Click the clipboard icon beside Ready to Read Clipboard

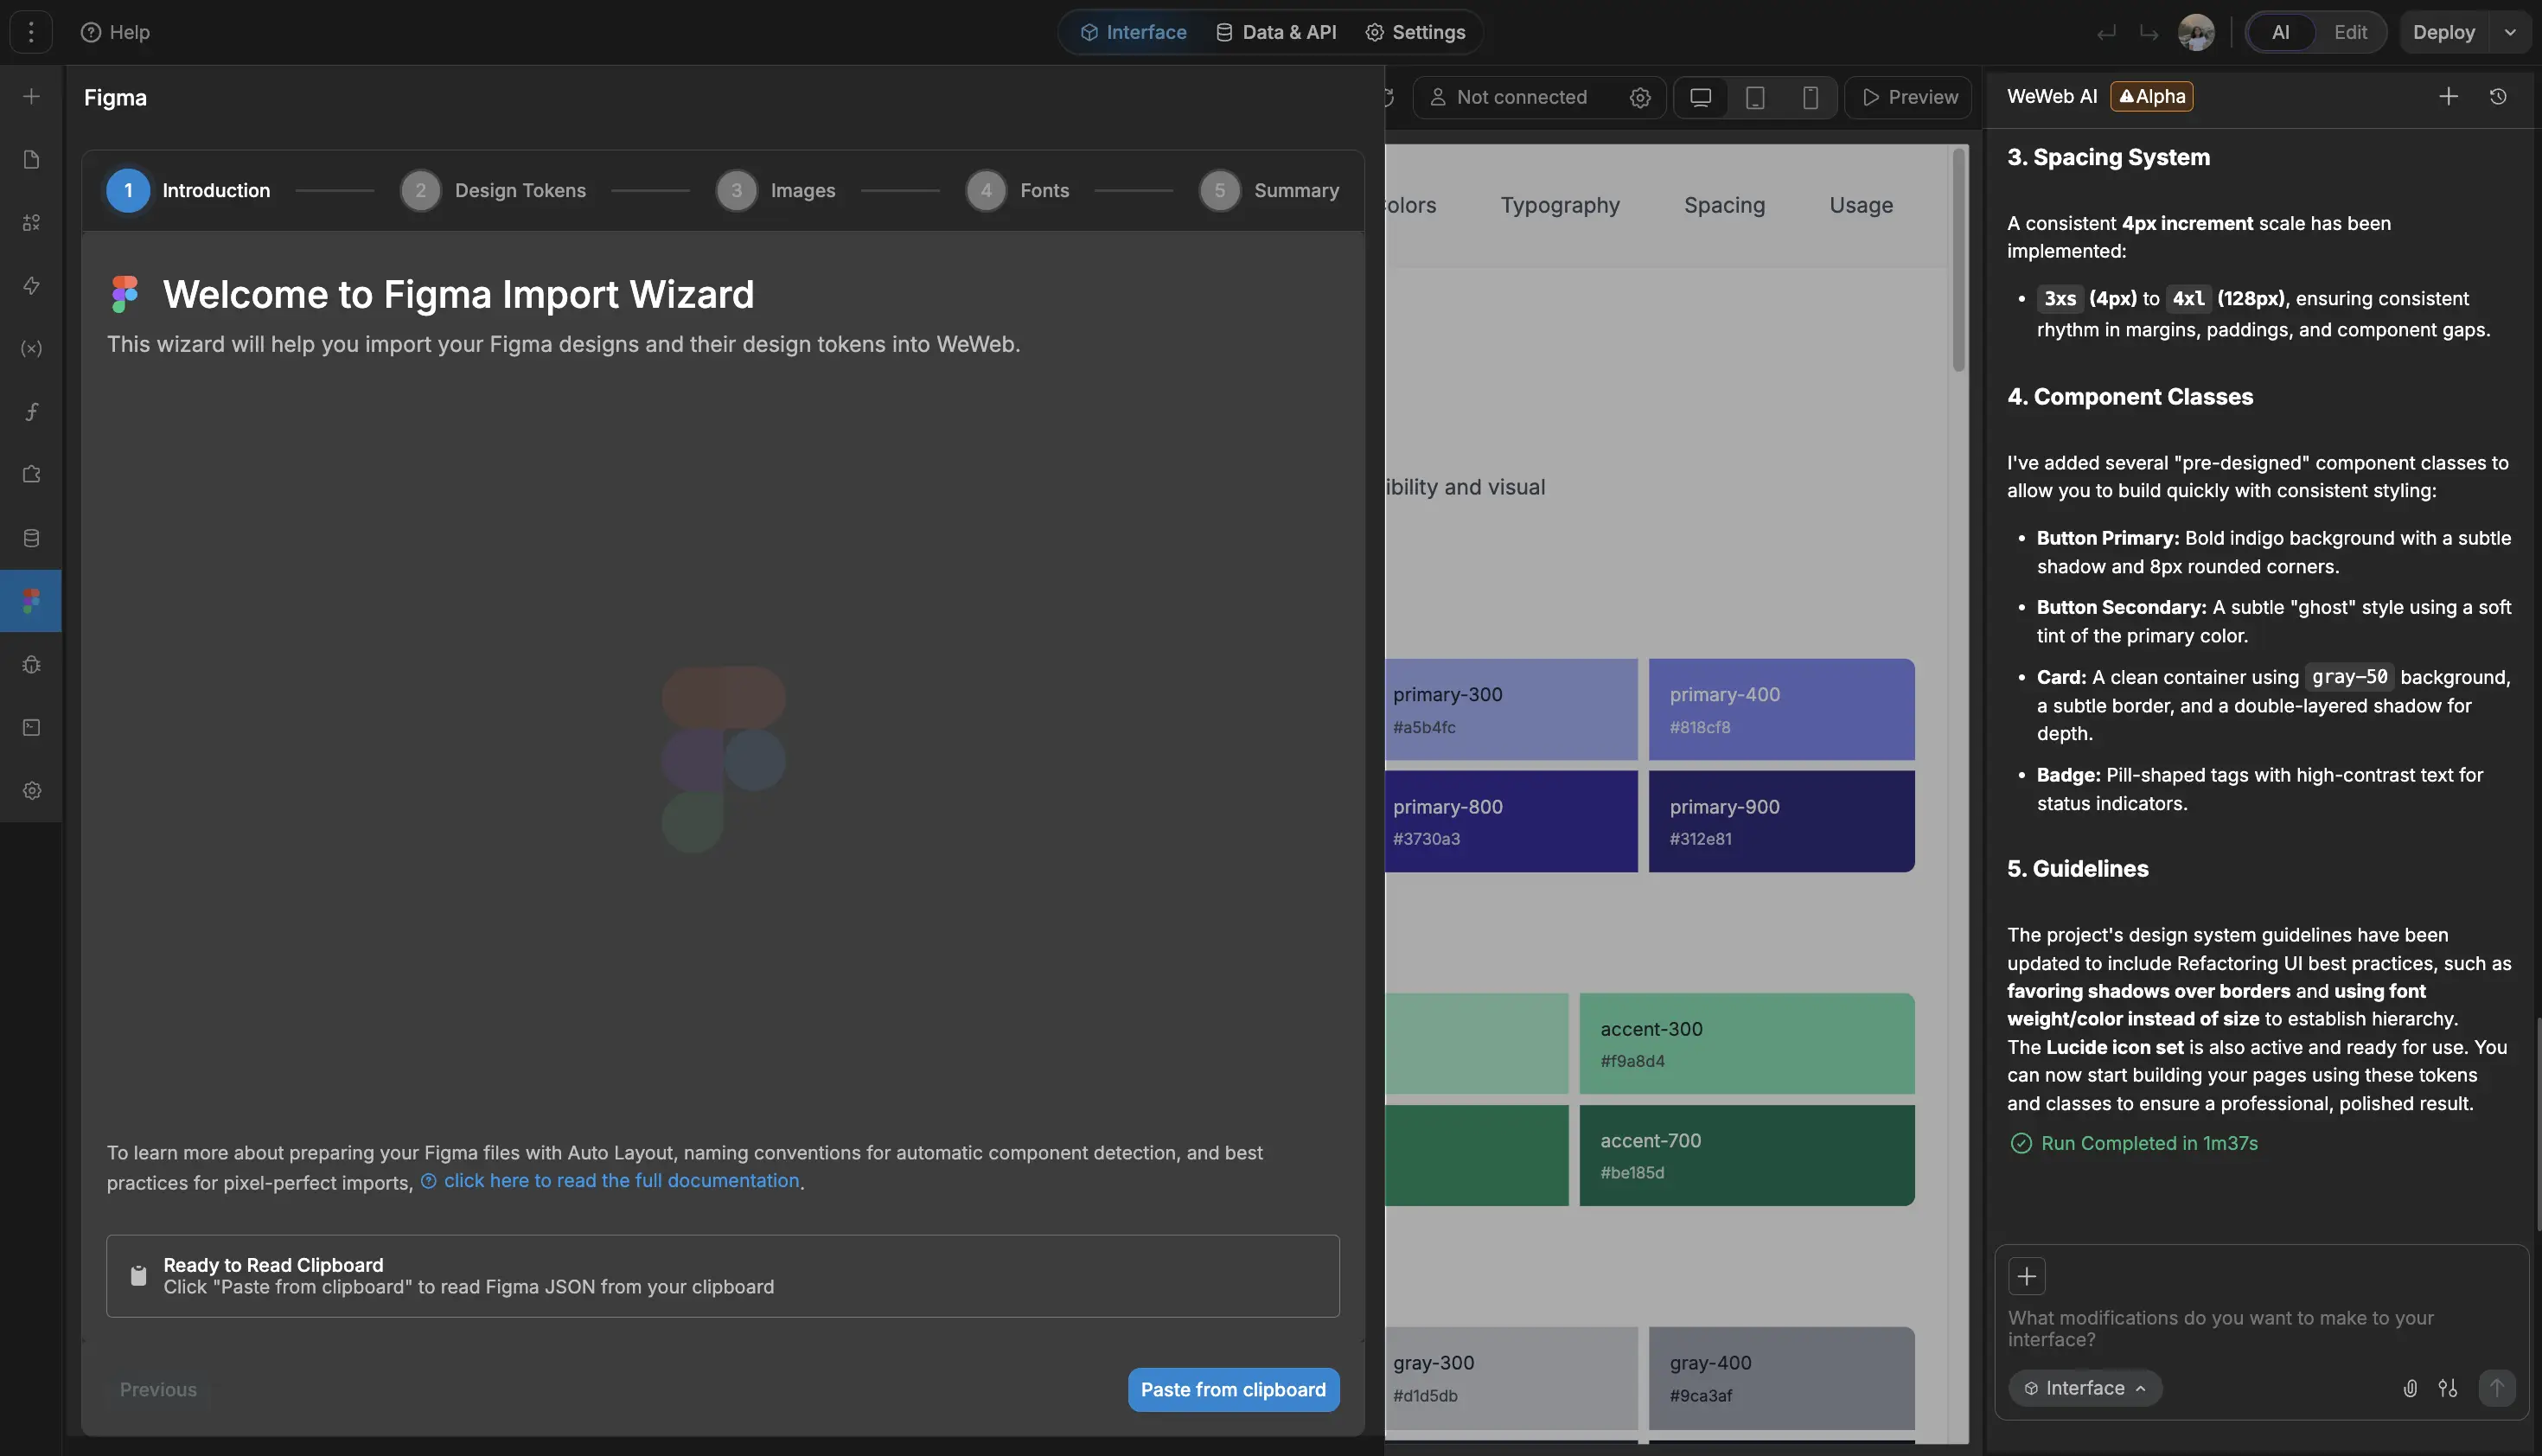pos(139,1275)
